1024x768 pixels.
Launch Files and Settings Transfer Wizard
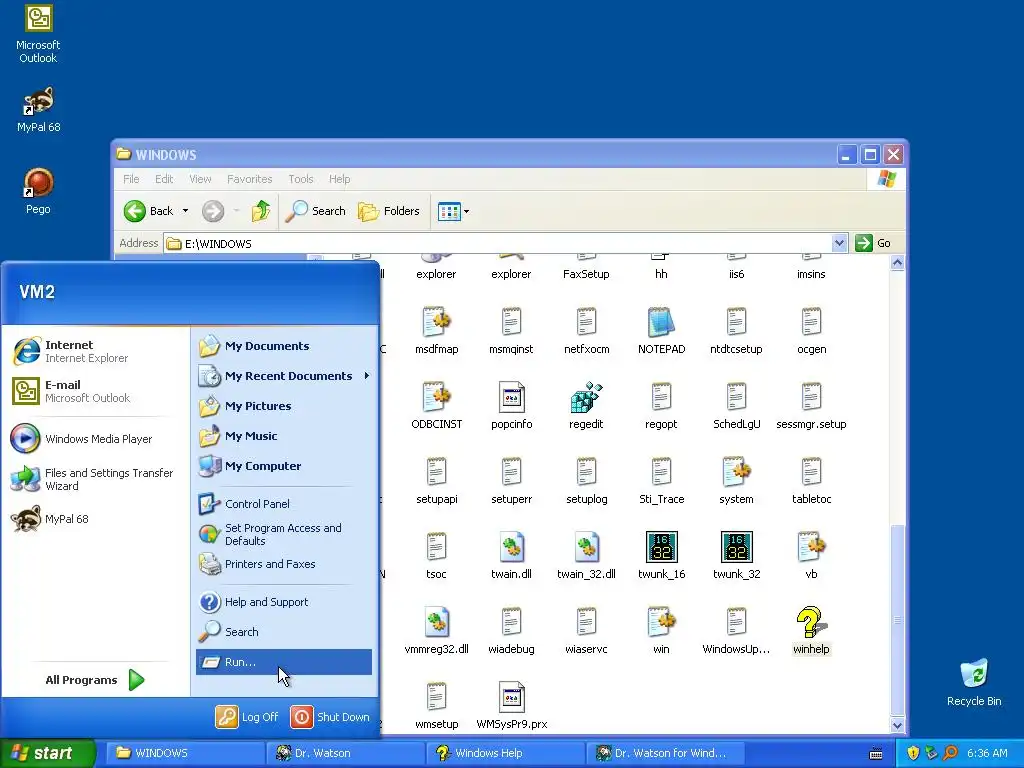point(95,479)
